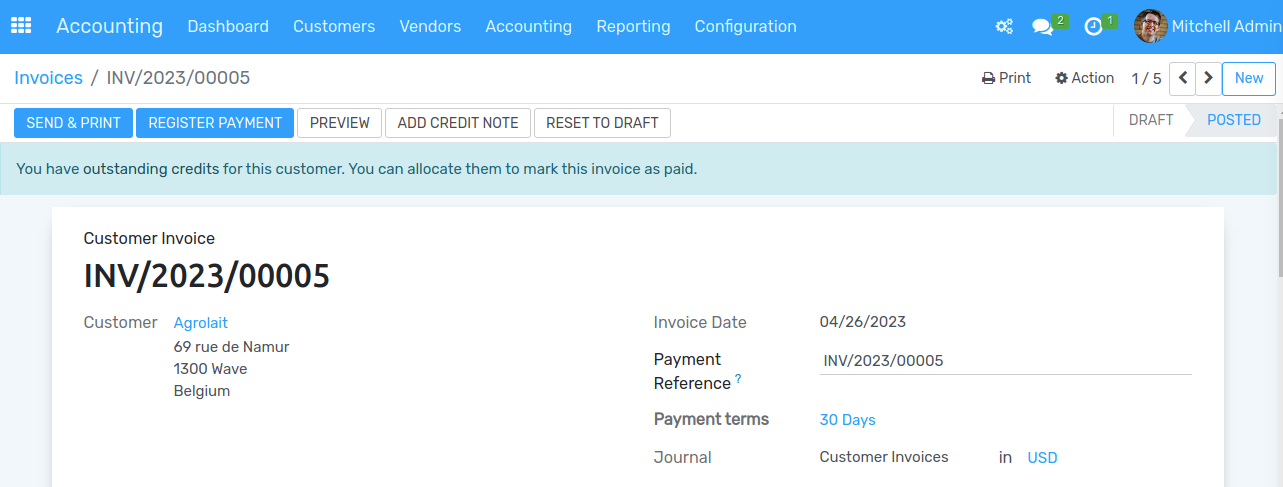Click the 1300 Wave address line

point(211,369)
